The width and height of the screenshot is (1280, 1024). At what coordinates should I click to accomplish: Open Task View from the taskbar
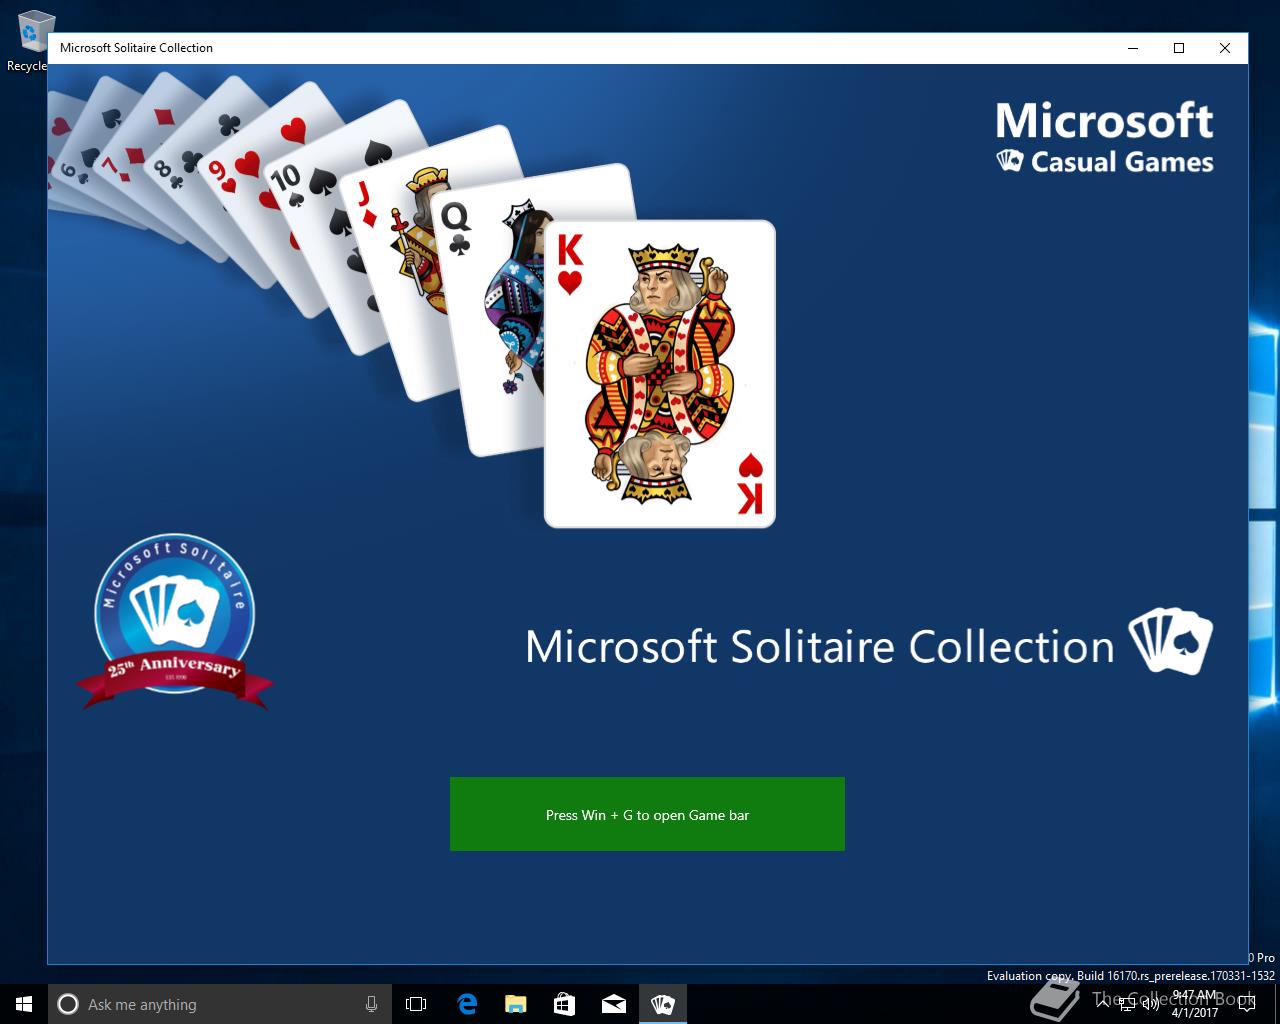[x=416, y=1004]
